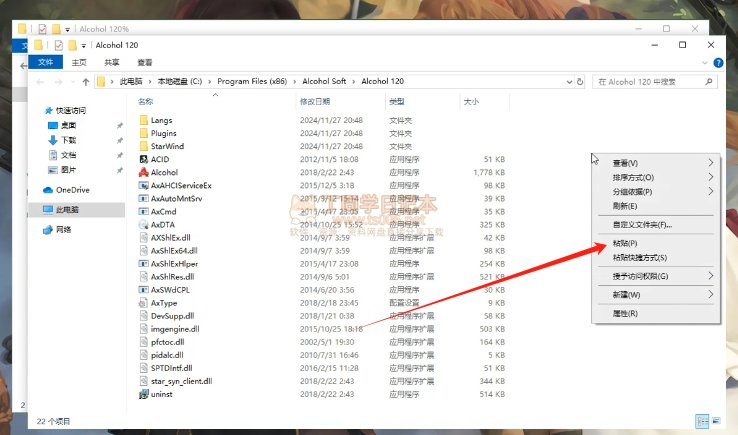The height and width of the screenshot is (435, 738).
Task: Open OneDrive in the navigation pane
Action: click(x=72, y=189)
